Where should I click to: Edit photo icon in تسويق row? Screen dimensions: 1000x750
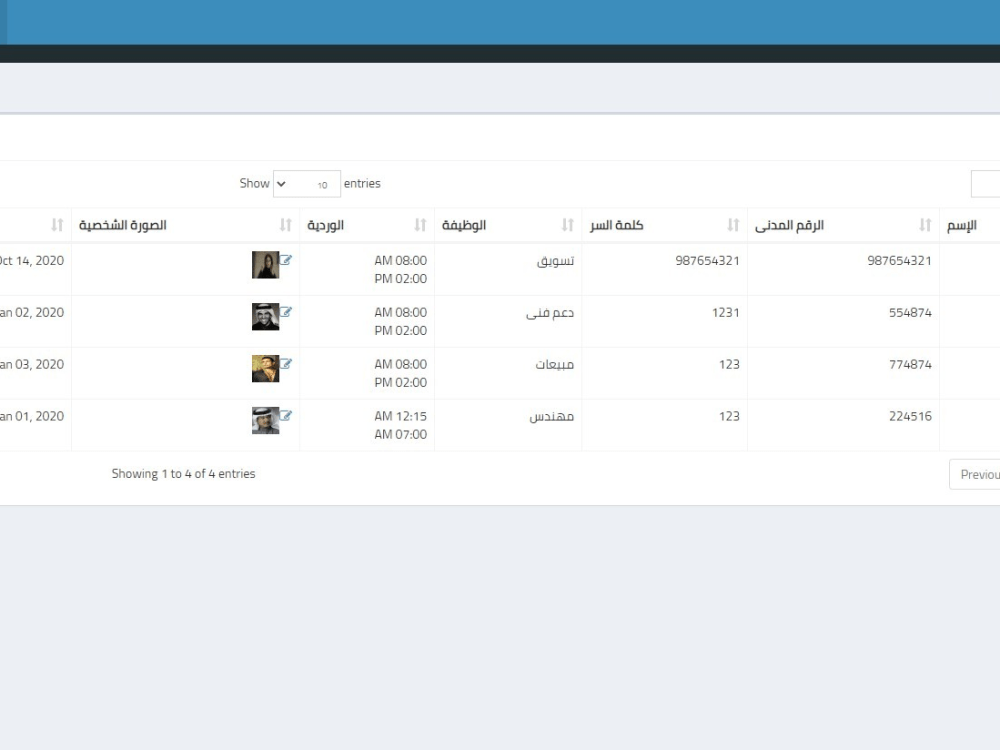pyautogui.click(x=286, y=260)
